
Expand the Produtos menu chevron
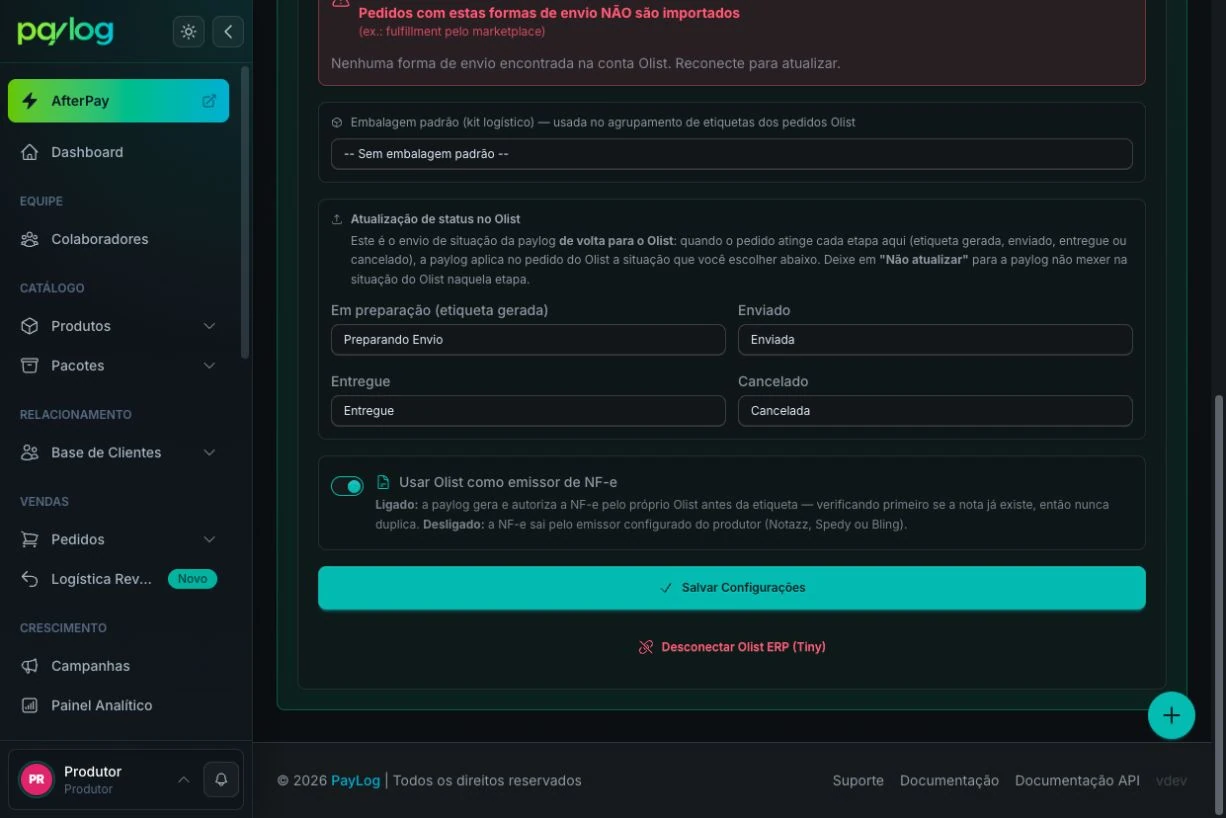(209, 326)
